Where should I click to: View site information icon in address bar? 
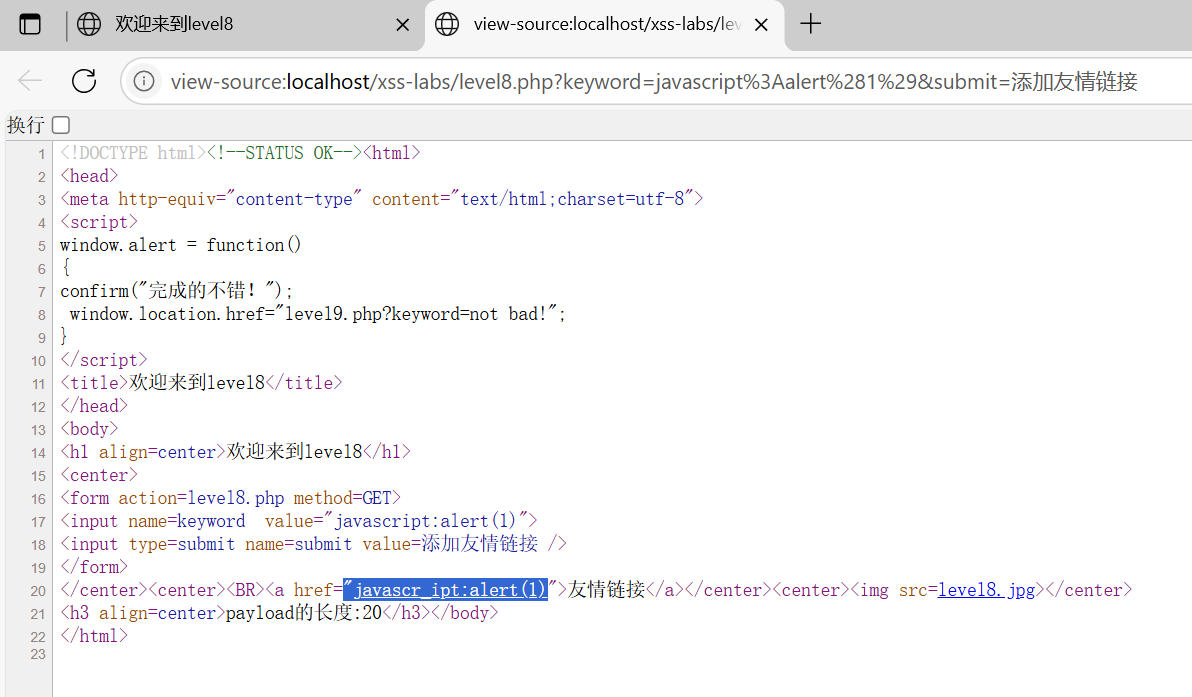[144, 81]
